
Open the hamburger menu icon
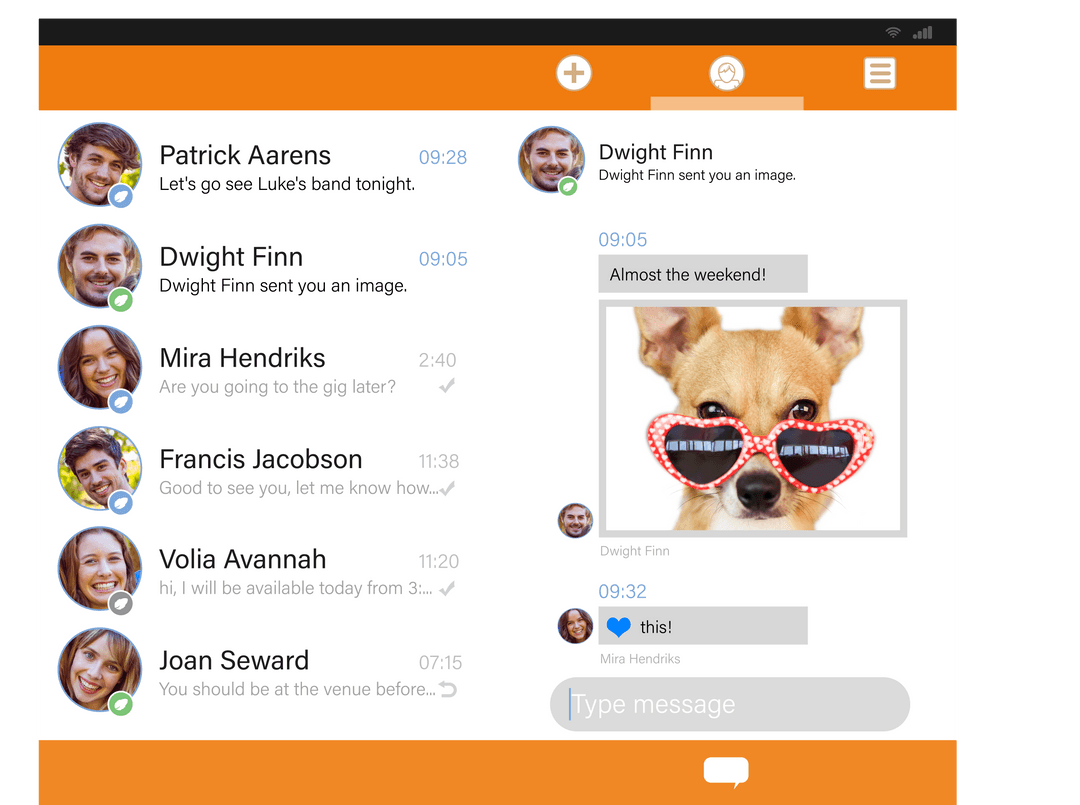pyautogui.click(x=880, y=74)
